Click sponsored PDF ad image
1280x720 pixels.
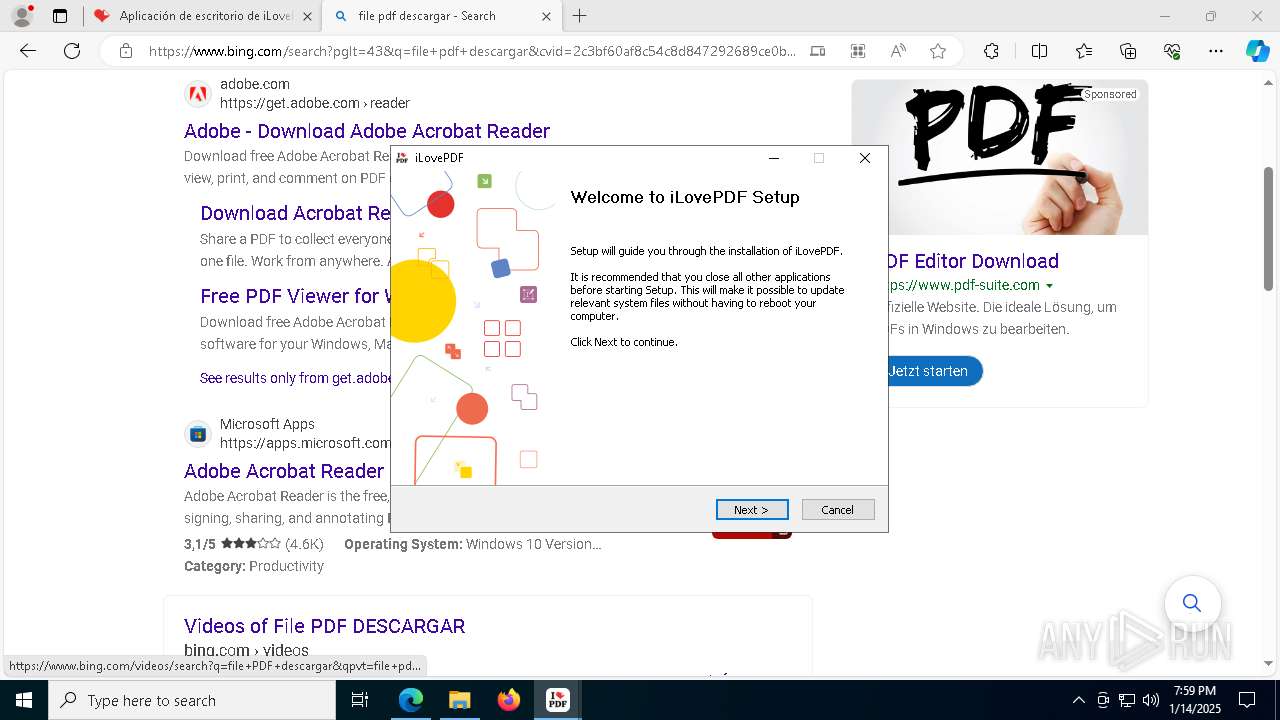[1000, 157]
